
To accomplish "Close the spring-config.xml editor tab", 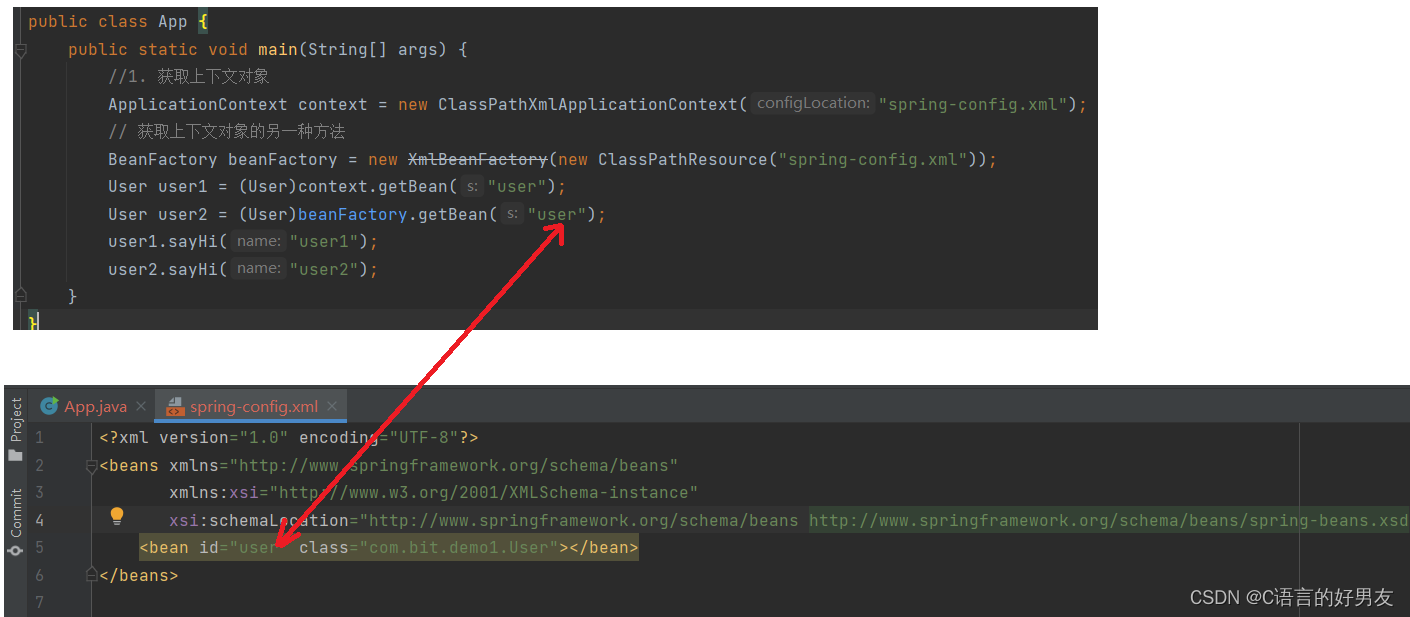I will click(333, 406).
